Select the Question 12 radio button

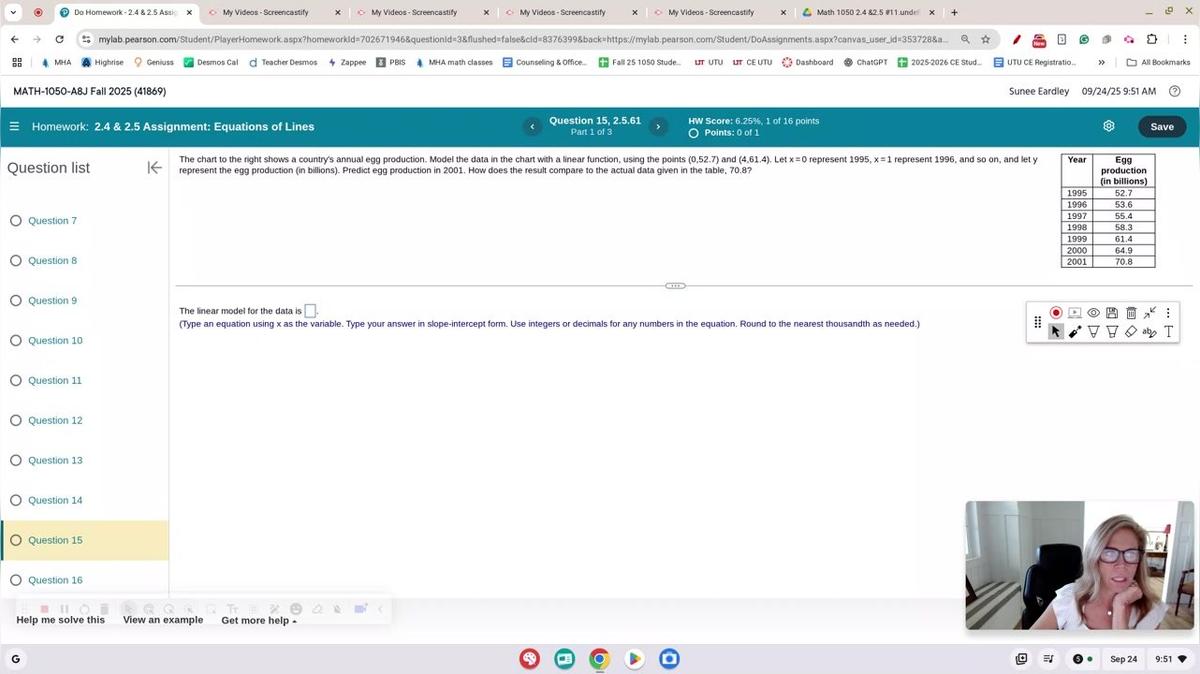pyautogui.click(x=16, y=420)
